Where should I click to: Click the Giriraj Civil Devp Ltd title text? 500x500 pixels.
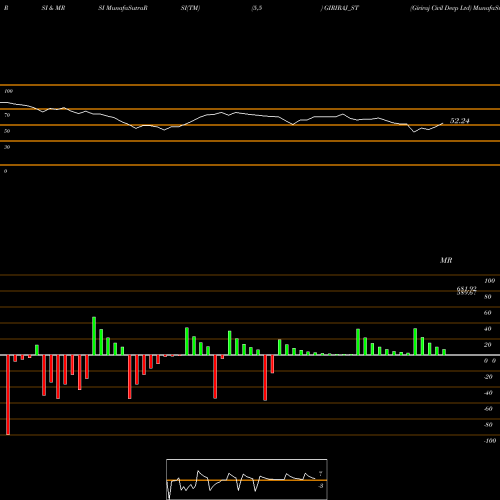[440, 8]
